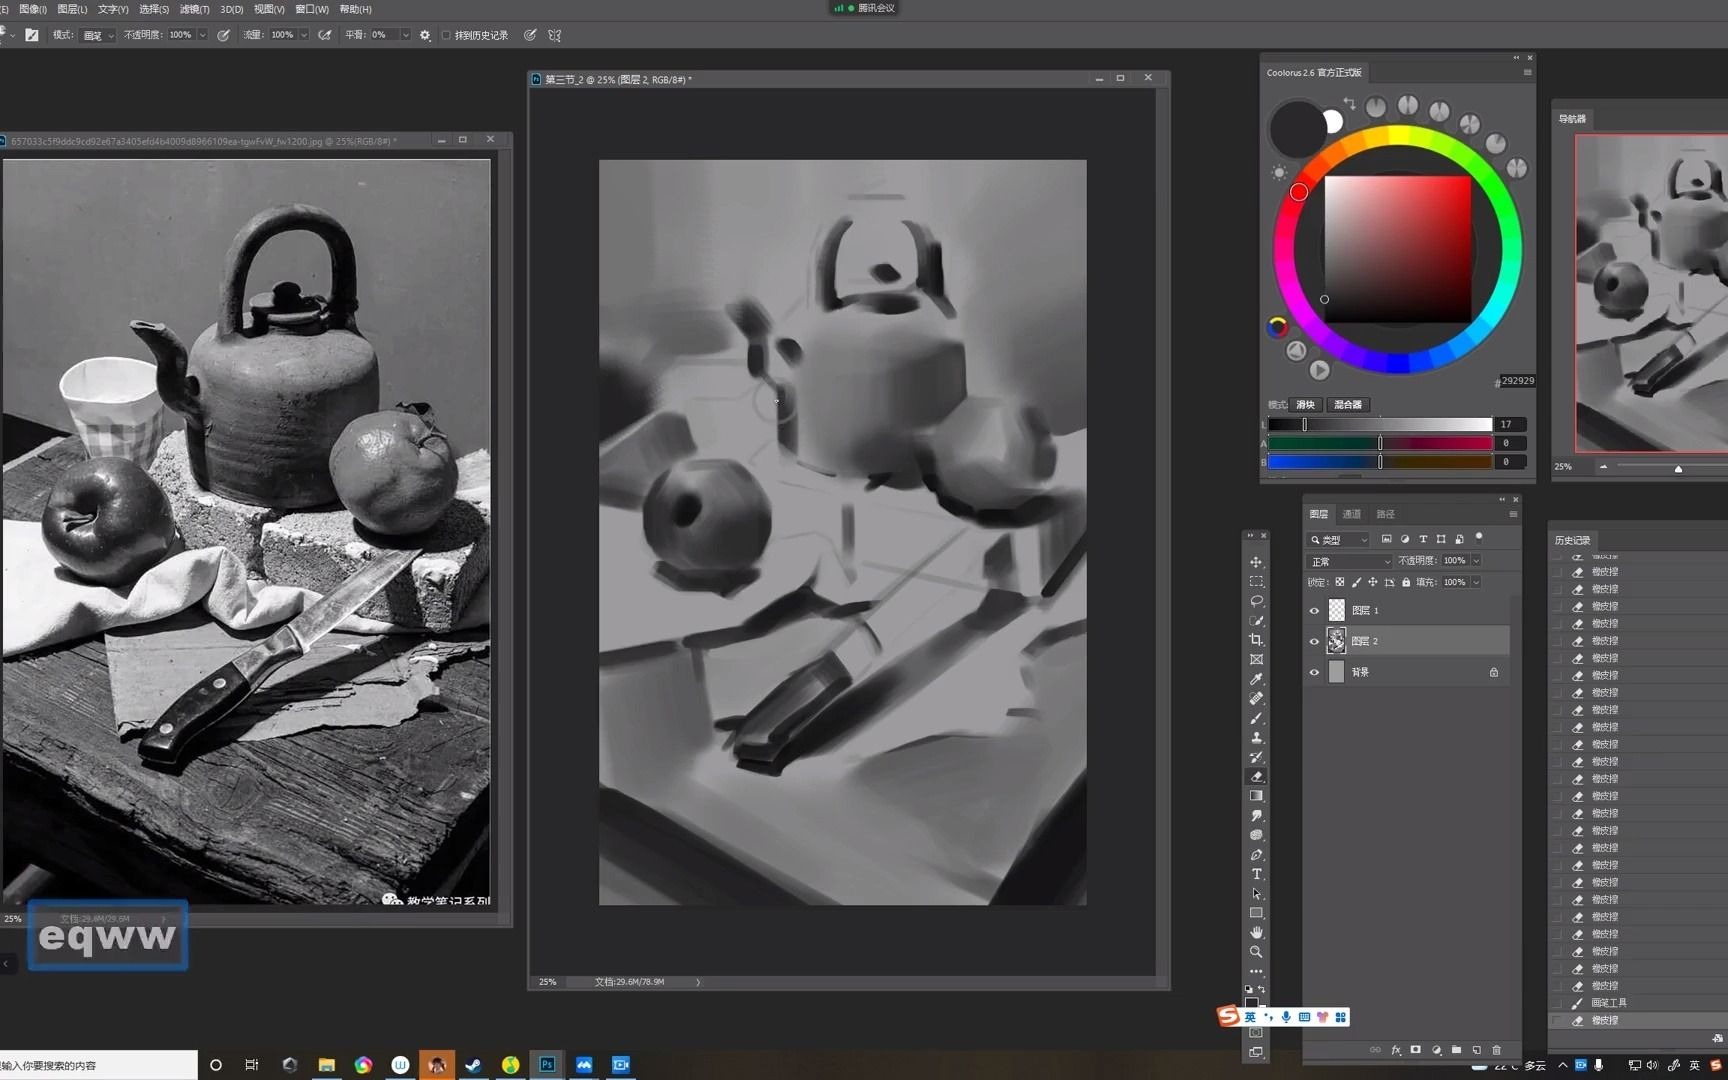The height and width of the screenshot is (1080, 1728).
Task: Create new layer icon at panel bottom
Action: tap(1477, 1050)
